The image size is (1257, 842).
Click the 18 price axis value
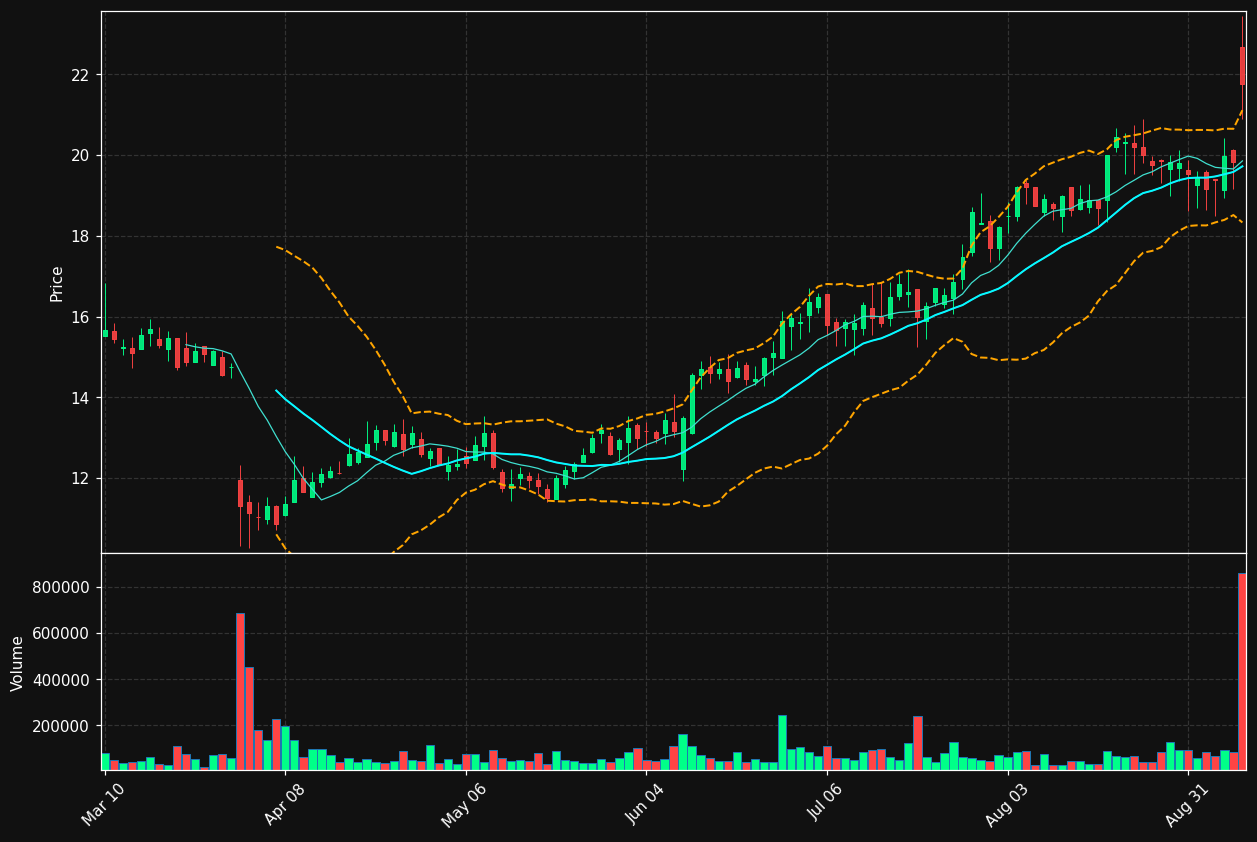coord(80,237)
